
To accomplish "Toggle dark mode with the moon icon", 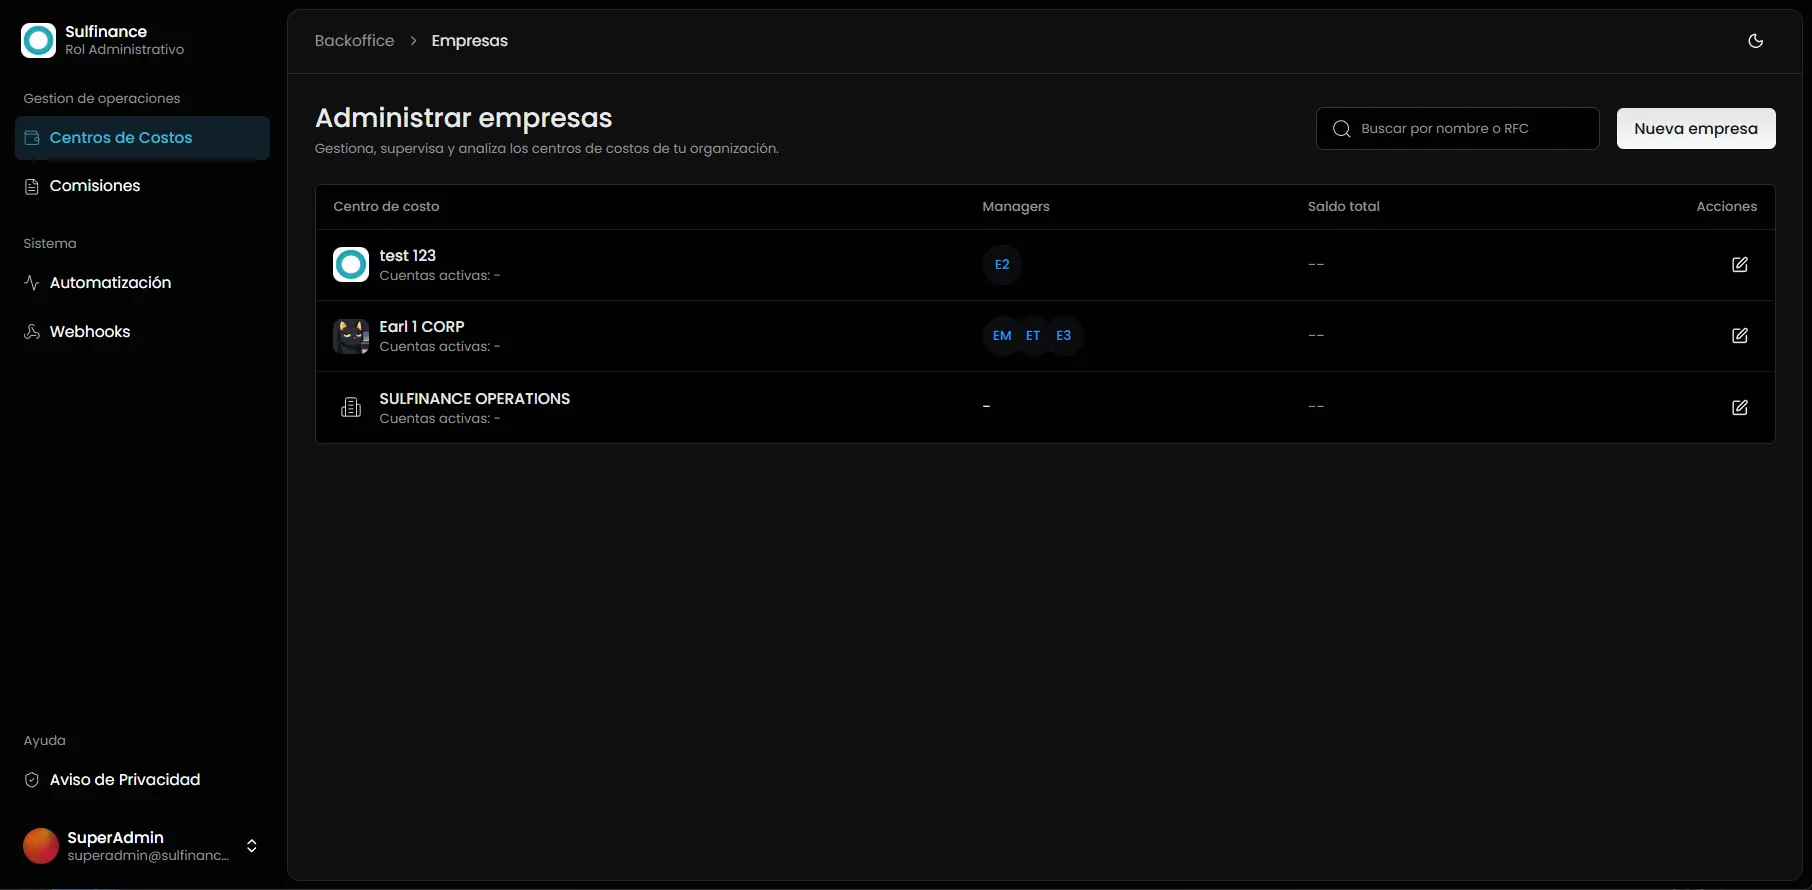I will point(1755,41).
